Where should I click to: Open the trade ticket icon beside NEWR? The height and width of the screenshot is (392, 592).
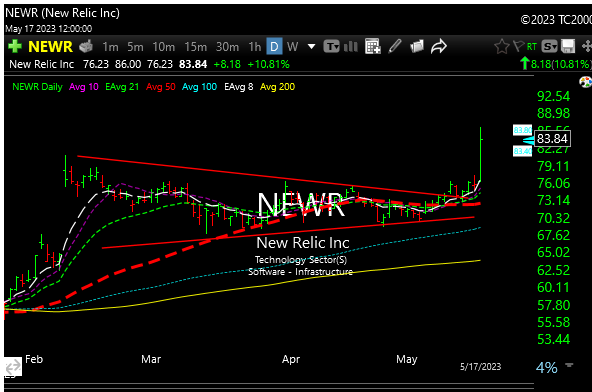click(86, 46)
